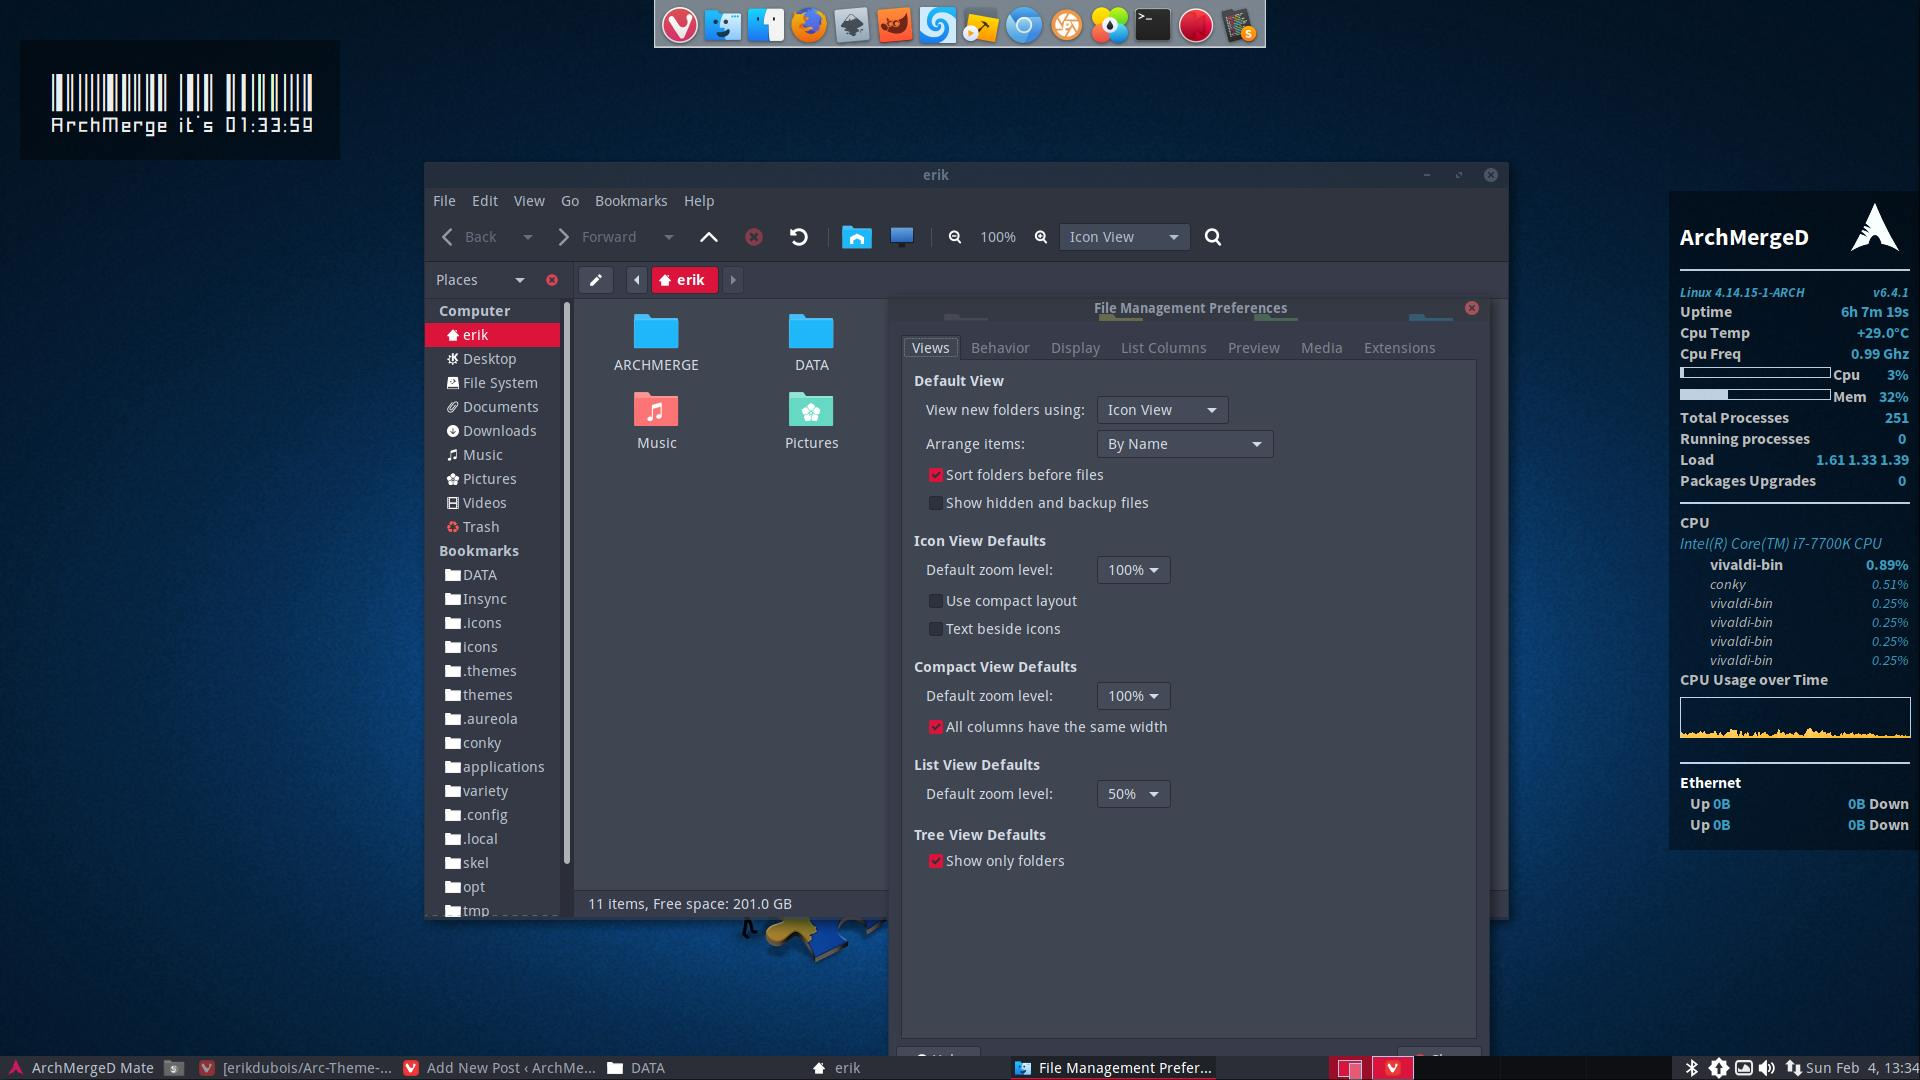Click the sidebar vertical scrollbar
1920x1080 pixels.
[x=567, y=583]
